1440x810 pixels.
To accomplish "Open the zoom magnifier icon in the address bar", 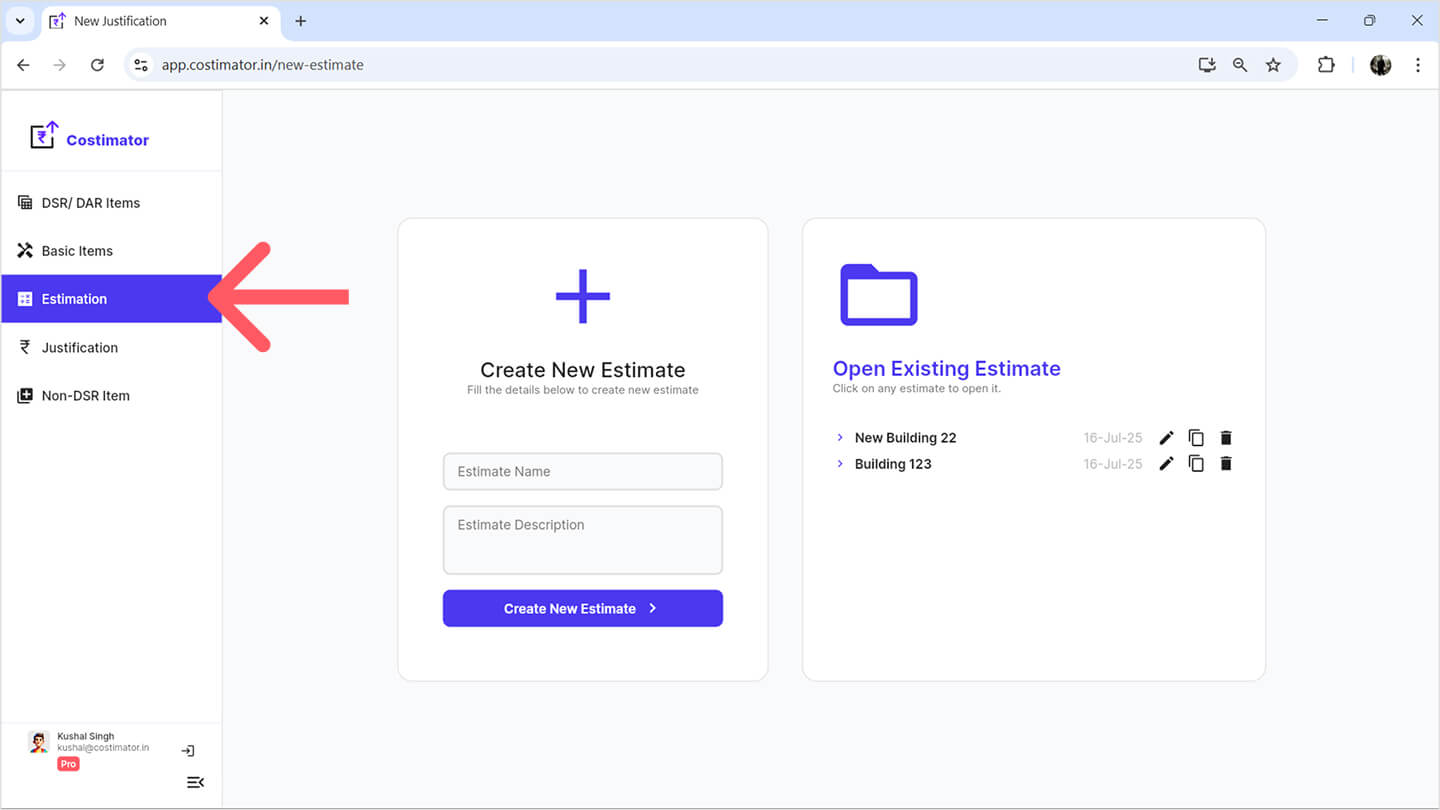I will (1240, 65).
